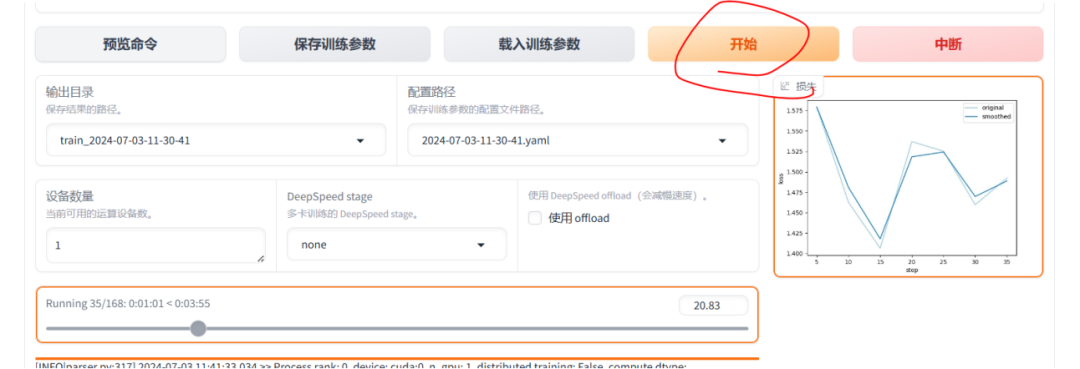Click the progress slider handle
This screenshot has width=1080, height=369.
198,328
